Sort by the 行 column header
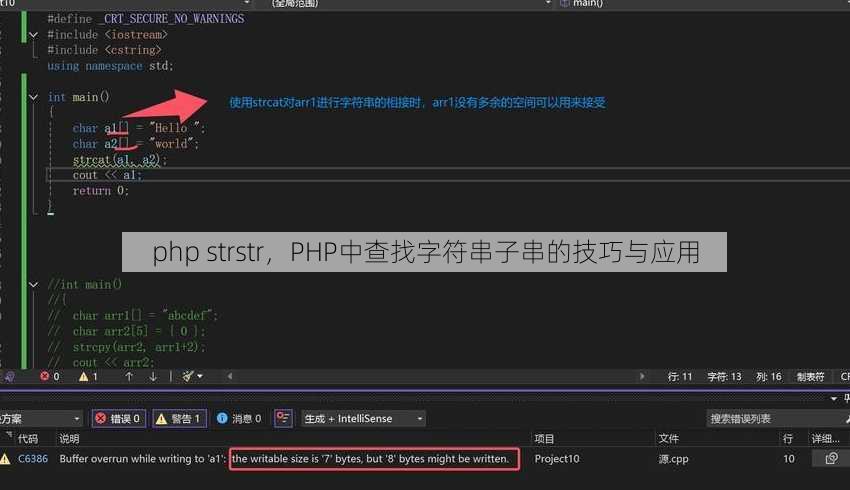The image size is (850, 490). point(788,439)
